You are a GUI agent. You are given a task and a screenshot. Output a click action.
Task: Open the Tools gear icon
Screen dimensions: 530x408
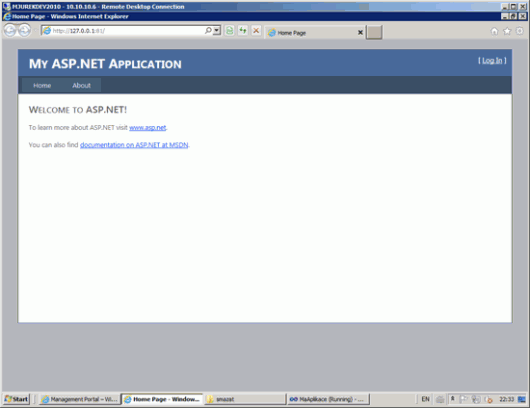pos(520,31)
